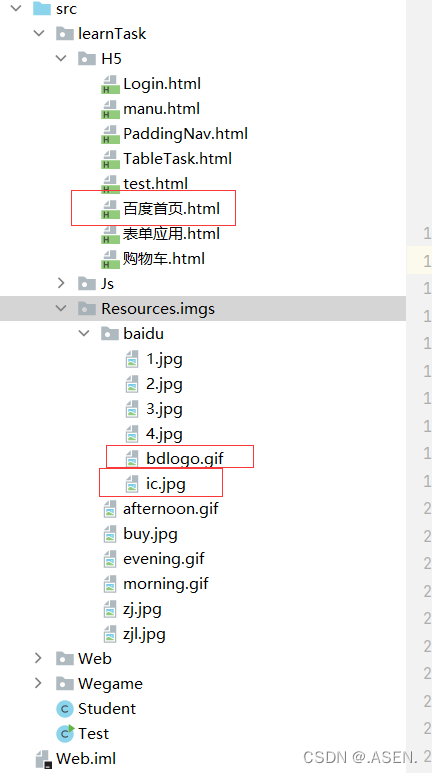The image size is (432, 773).
Task: Click the Login.html file icon
Action: (110, 84)
